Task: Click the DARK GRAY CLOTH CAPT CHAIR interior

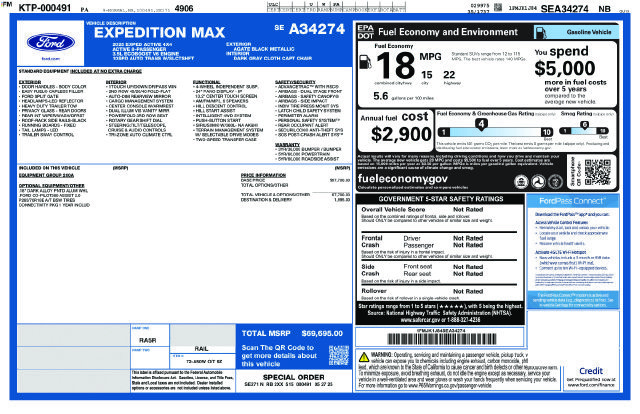Action: (x=273, y=58)
